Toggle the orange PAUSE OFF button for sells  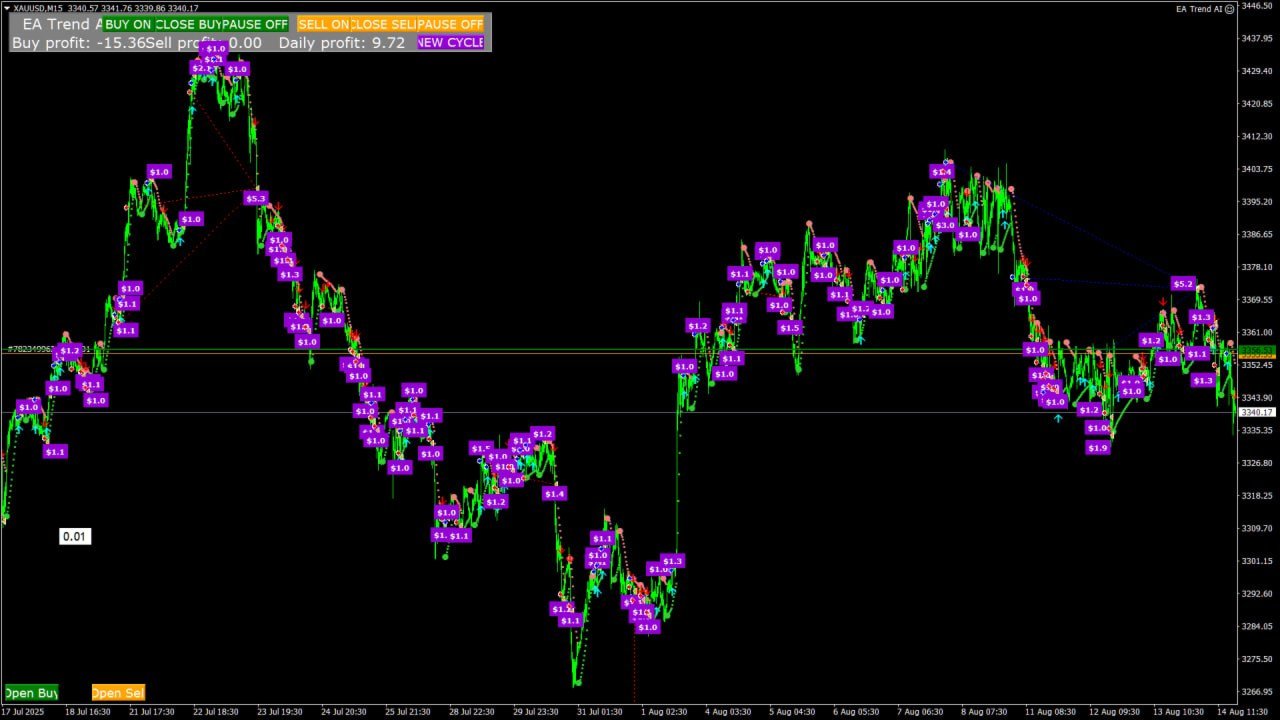pyautogui.click(x=451, y=24)
